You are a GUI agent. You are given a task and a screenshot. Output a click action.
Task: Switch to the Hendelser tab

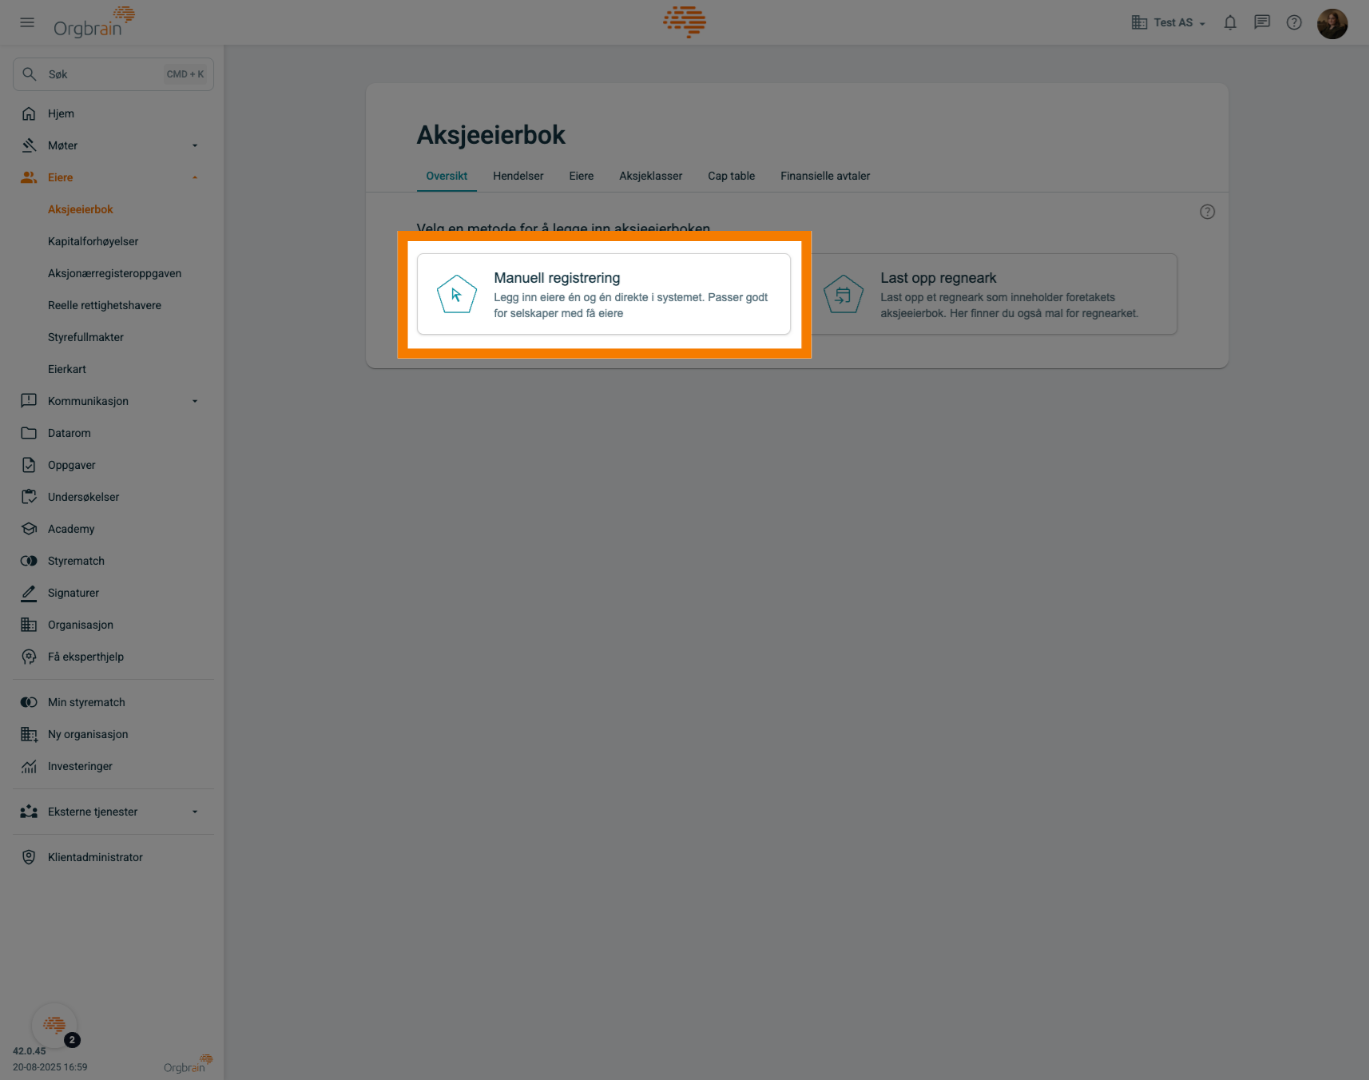point(518,176)
